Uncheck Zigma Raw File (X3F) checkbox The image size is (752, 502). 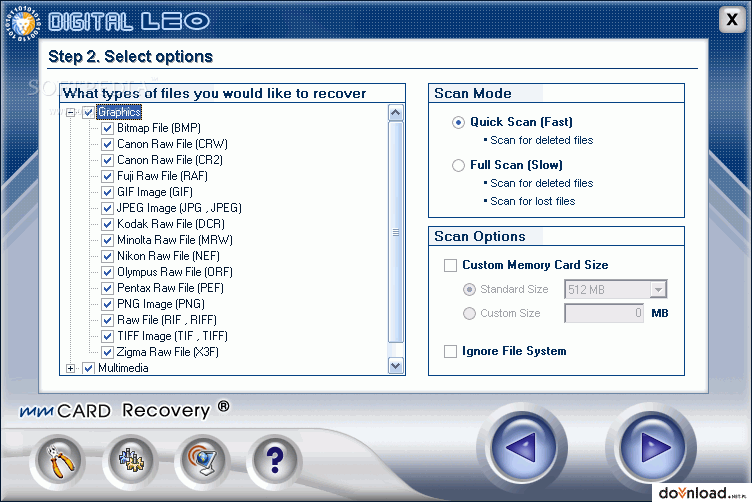click(x=107, y=352)
